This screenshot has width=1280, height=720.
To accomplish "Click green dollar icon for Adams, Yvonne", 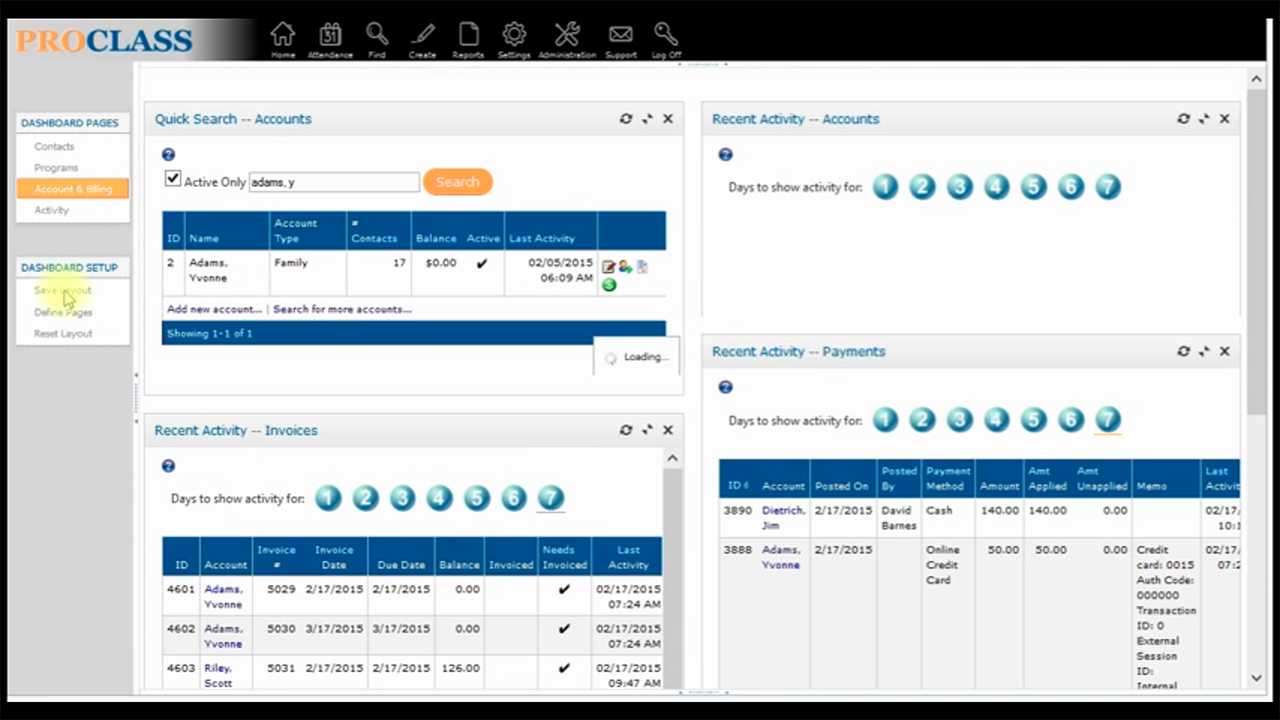I will [609, 285].
